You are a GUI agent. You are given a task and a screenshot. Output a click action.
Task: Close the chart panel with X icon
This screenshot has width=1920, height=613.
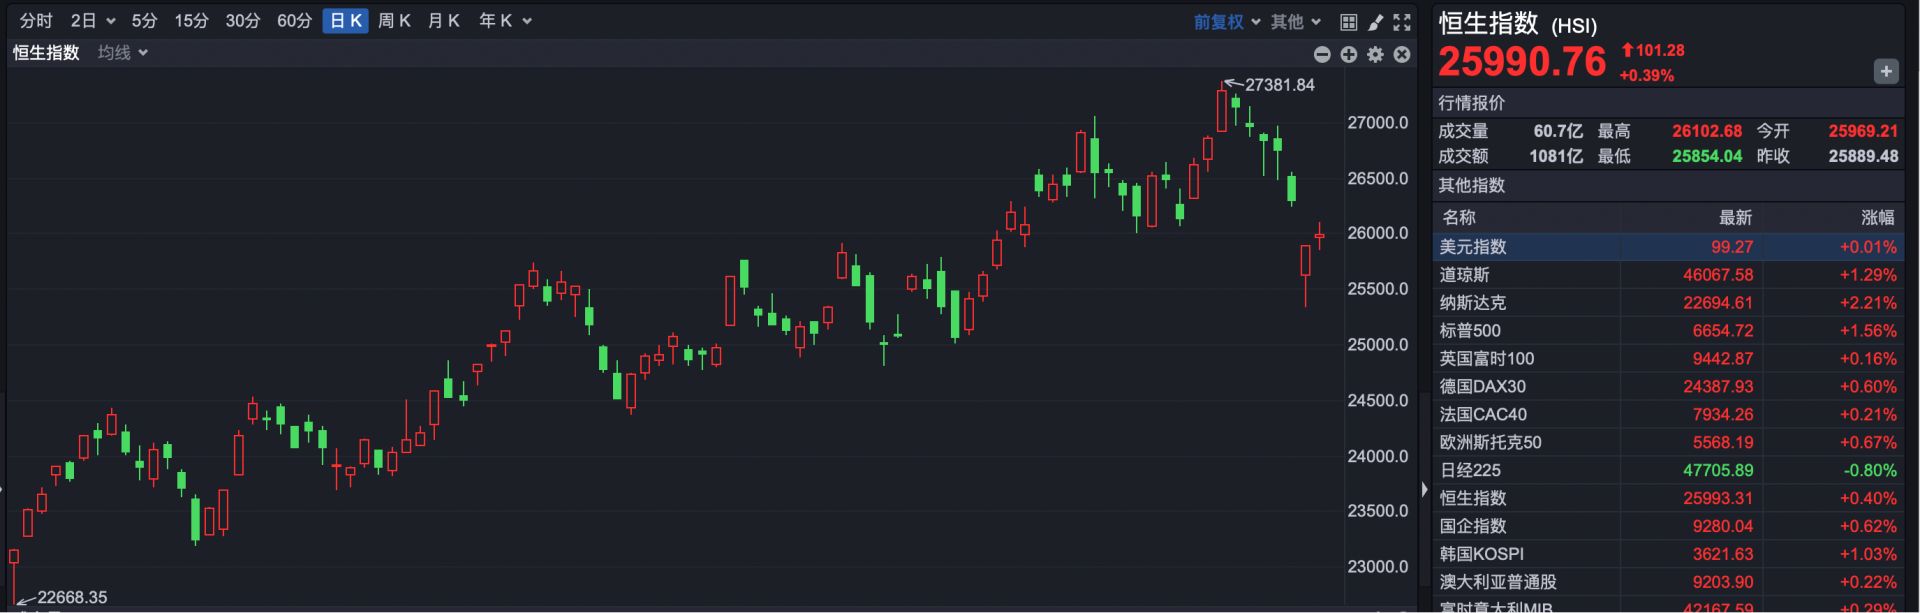click(x=1402, y=55)
